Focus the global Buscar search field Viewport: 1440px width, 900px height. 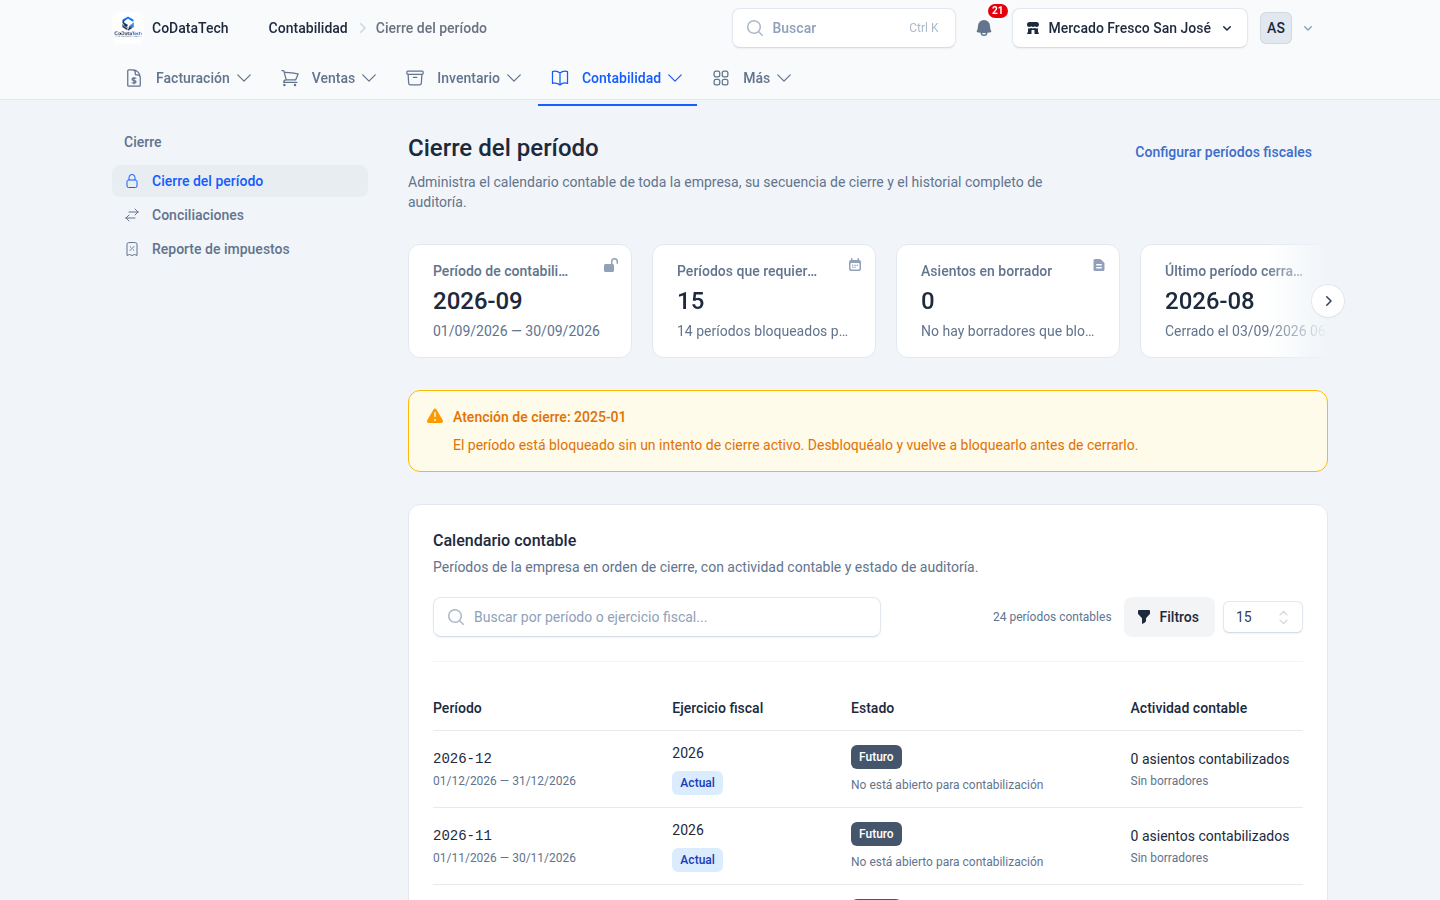tap(844, 28)
